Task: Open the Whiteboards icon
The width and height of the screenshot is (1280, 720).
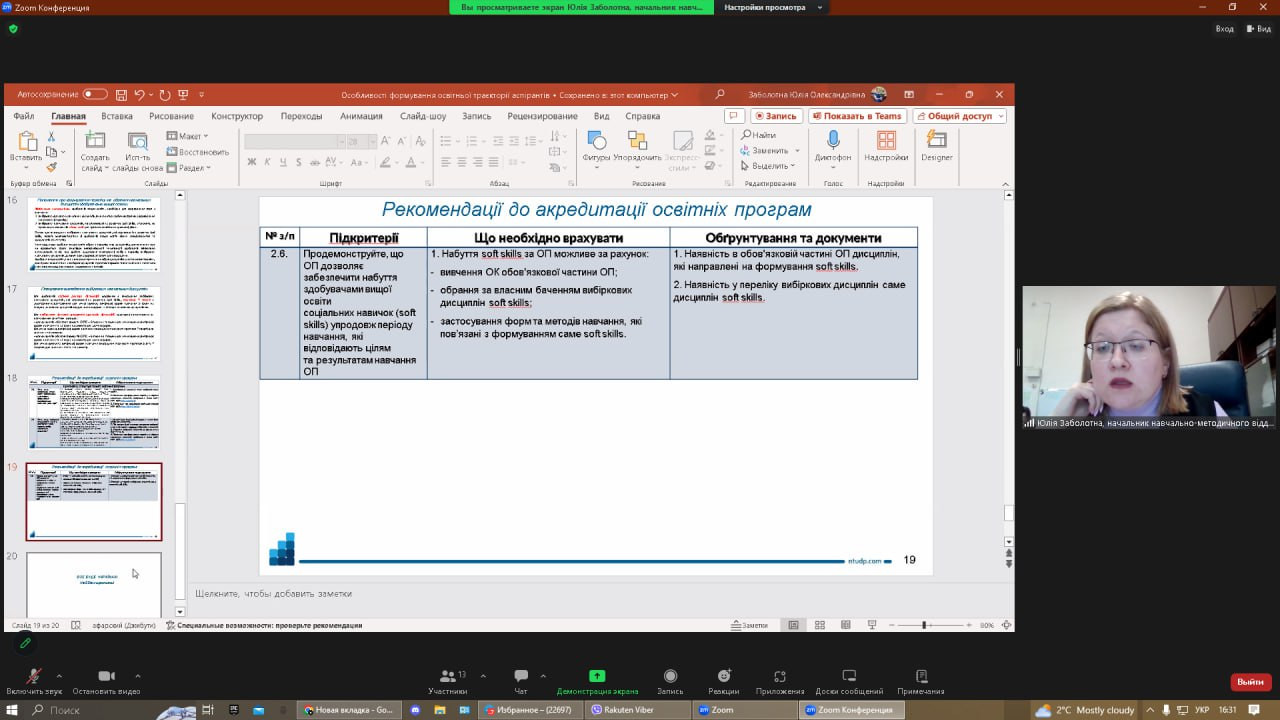Action: click(x=849, y=677)
